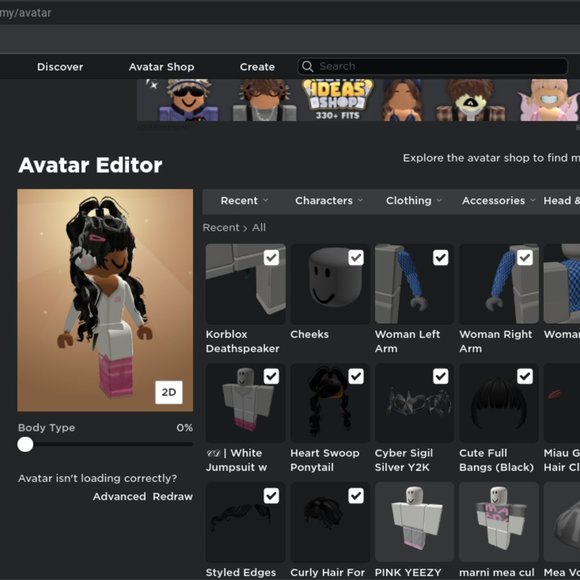Click the All breadcrumb link
The image size is (580, 580).
259,227
